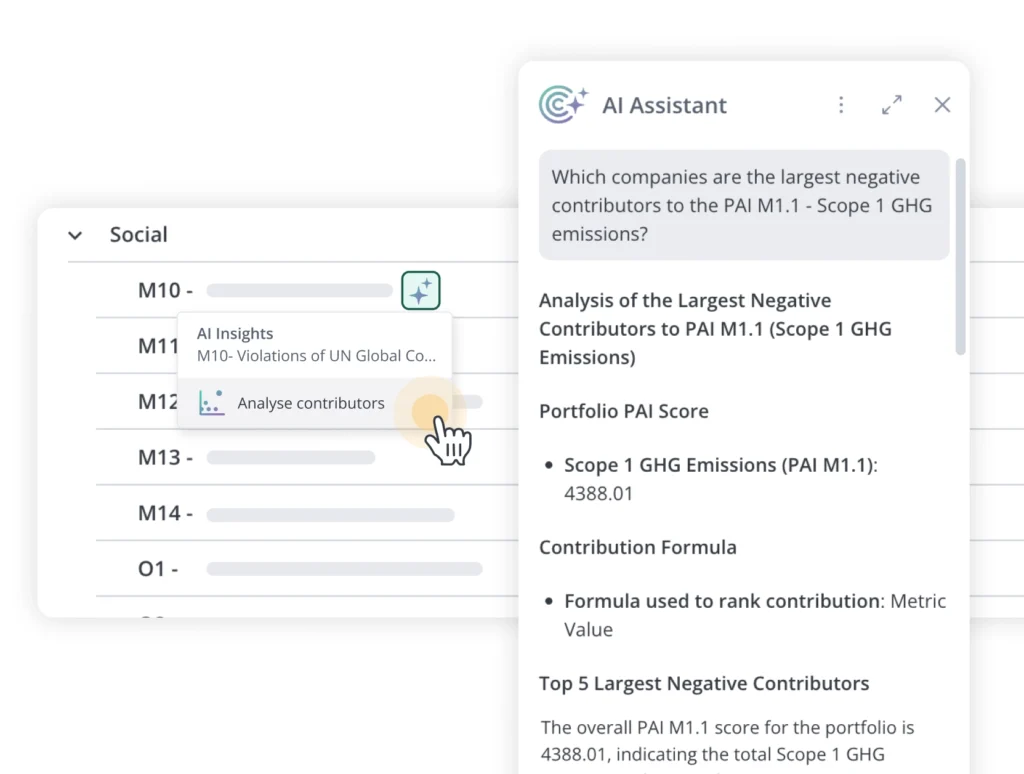Click the question bubble about negative contributors
The image size is (1024, 774).
pyautogui.click(x=743, y=205)
